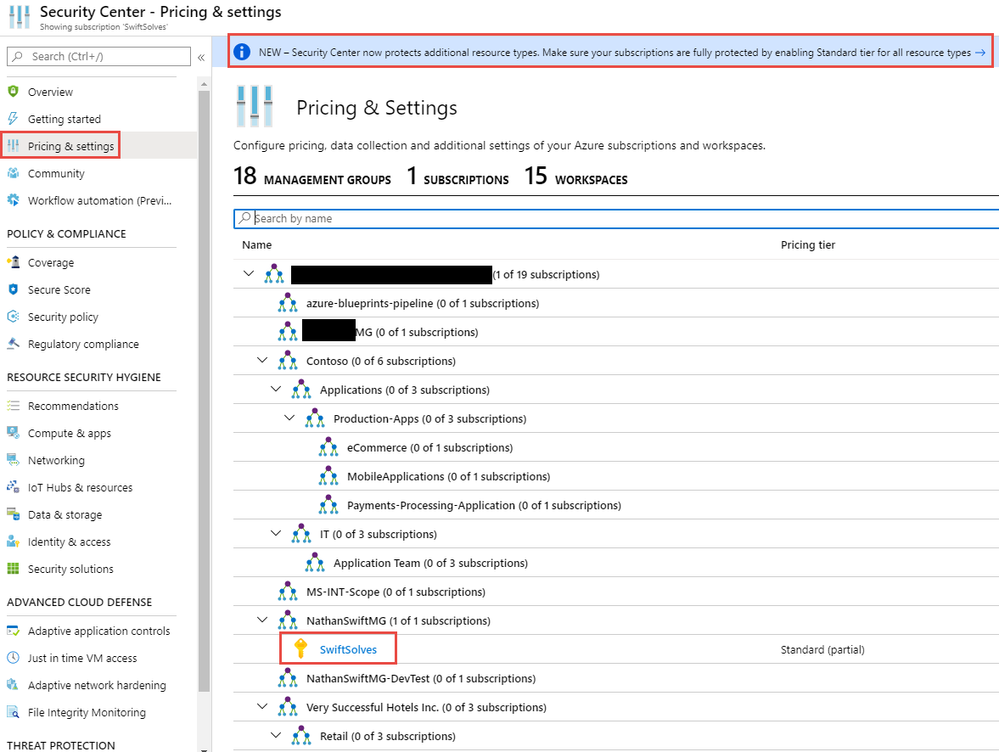Open Just in time VM access clock icon
Image resolution: width=999 pixels, height=752 pixels.
point(13,658)
